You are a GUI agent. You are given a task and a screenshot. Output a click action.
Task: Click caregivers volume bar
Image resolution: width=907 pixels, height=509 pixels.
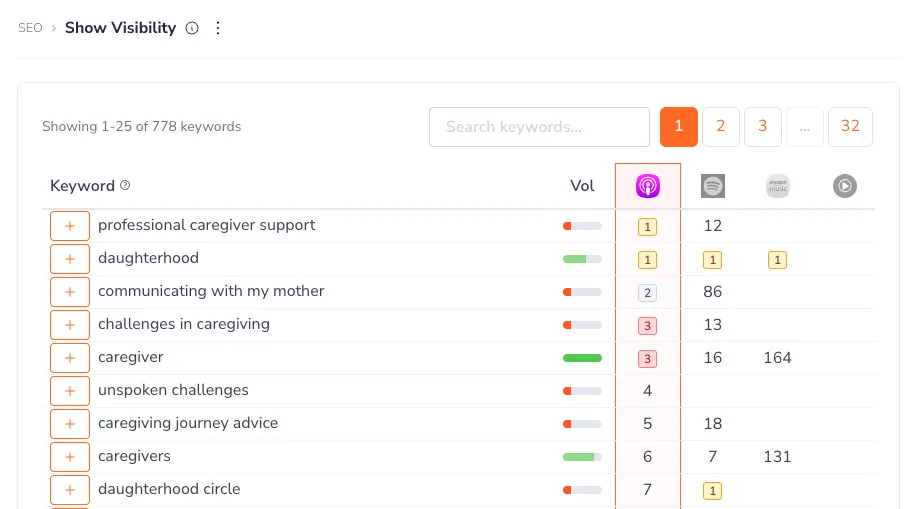click(582, 457)
